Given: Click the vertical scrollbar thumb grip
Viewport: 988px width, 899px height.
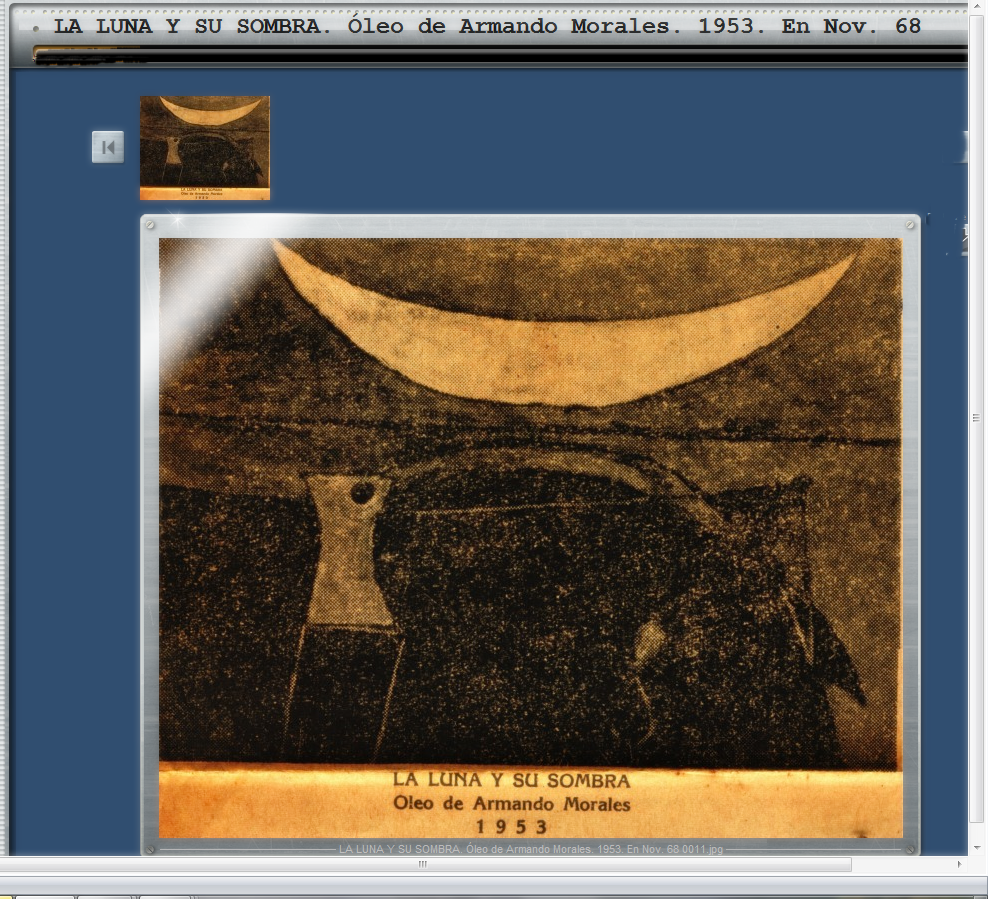Looking at the screenshot, I should (976, 418).
